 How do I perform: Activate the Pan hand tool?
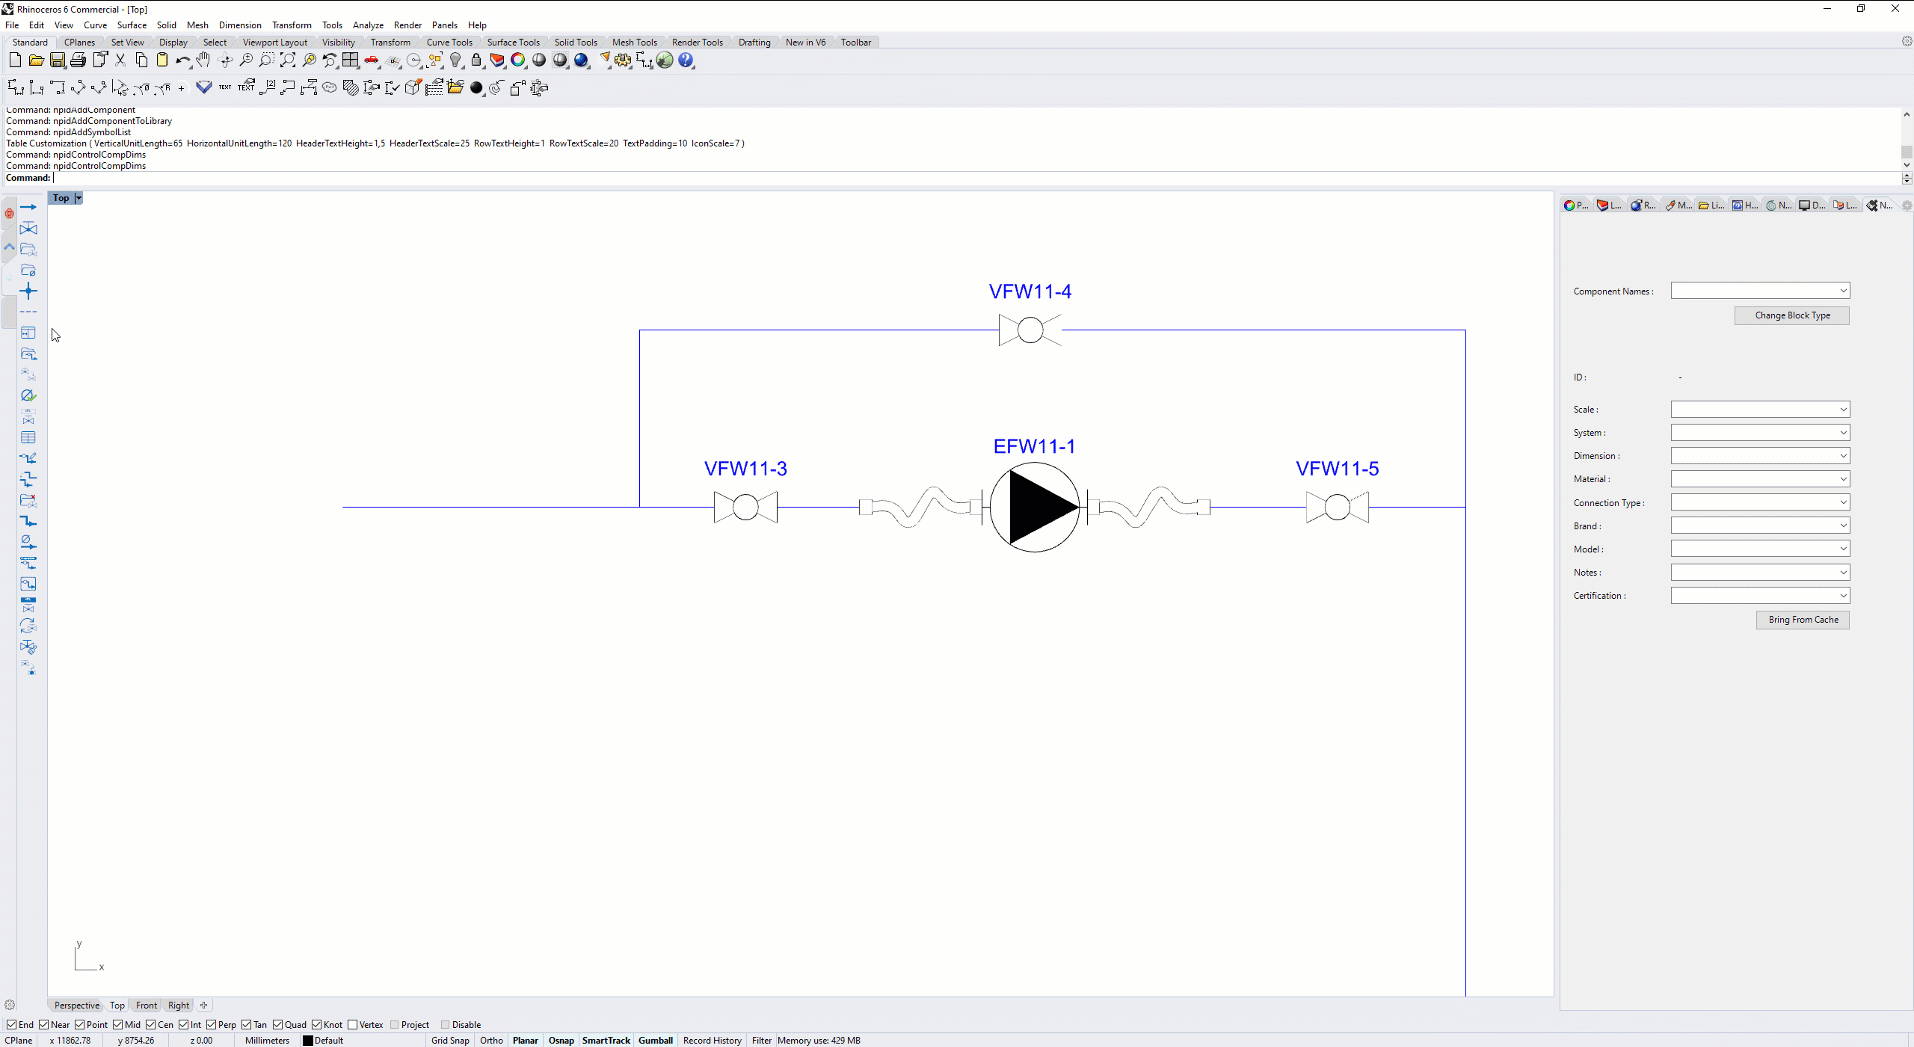click(x=204, y=60)
